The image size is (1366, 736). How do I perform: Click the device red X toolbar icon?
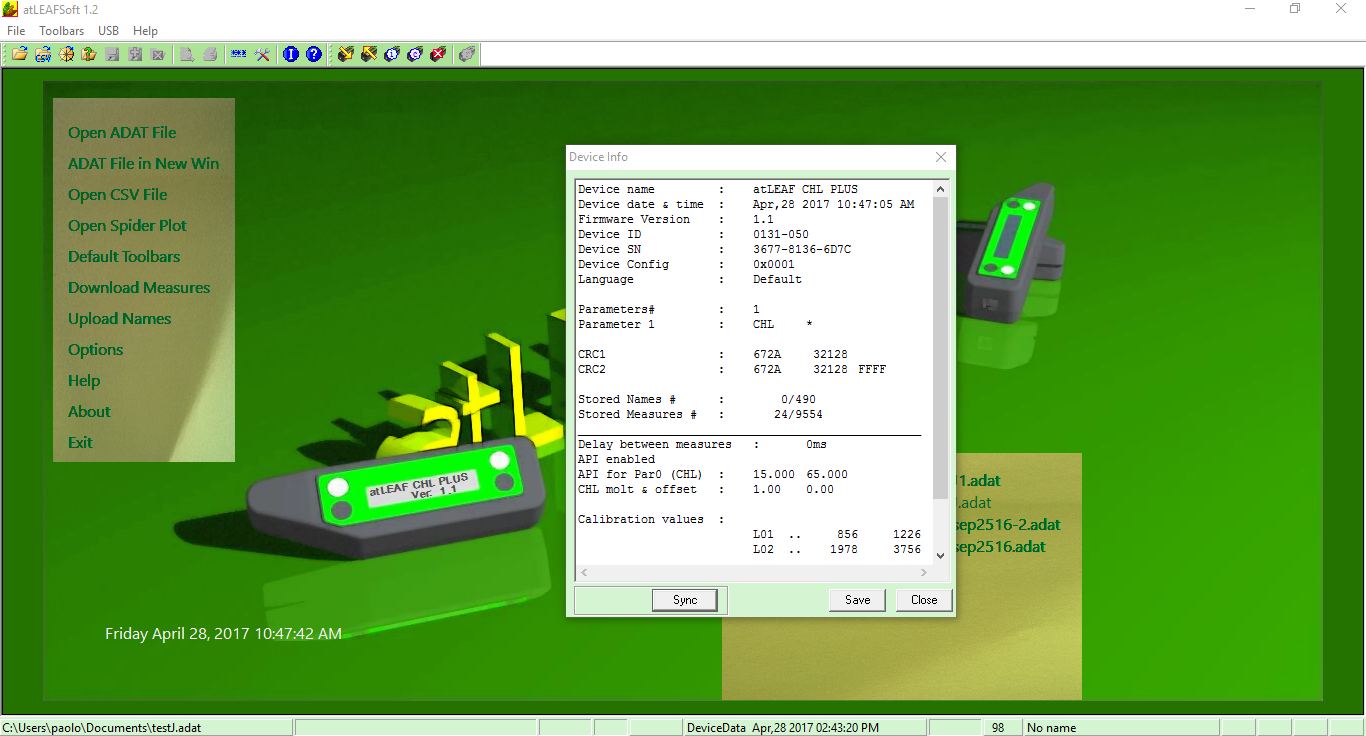point(437,54)
